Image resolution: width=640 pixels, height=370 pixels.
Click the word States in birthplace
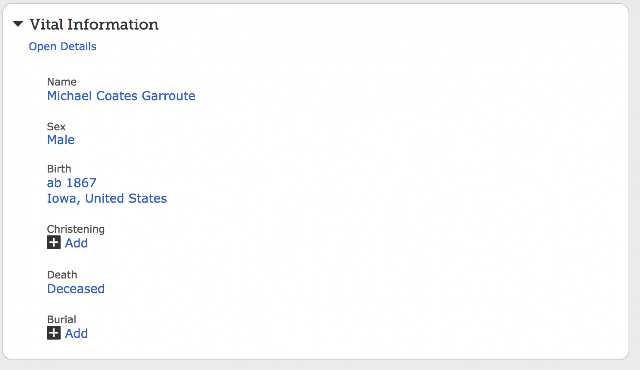[x=148, y=199]
